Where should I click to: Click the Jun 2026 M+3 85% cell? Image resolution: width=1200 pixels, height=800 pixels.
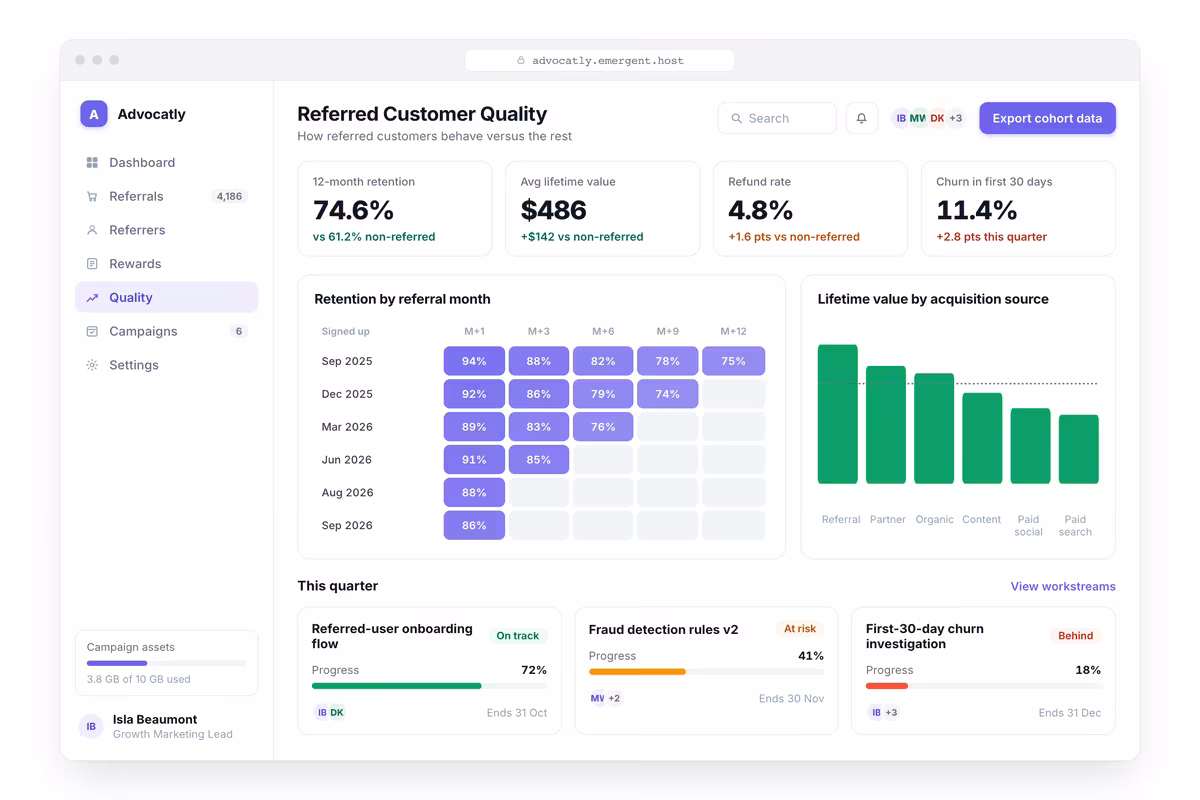[x=539, y=460]
